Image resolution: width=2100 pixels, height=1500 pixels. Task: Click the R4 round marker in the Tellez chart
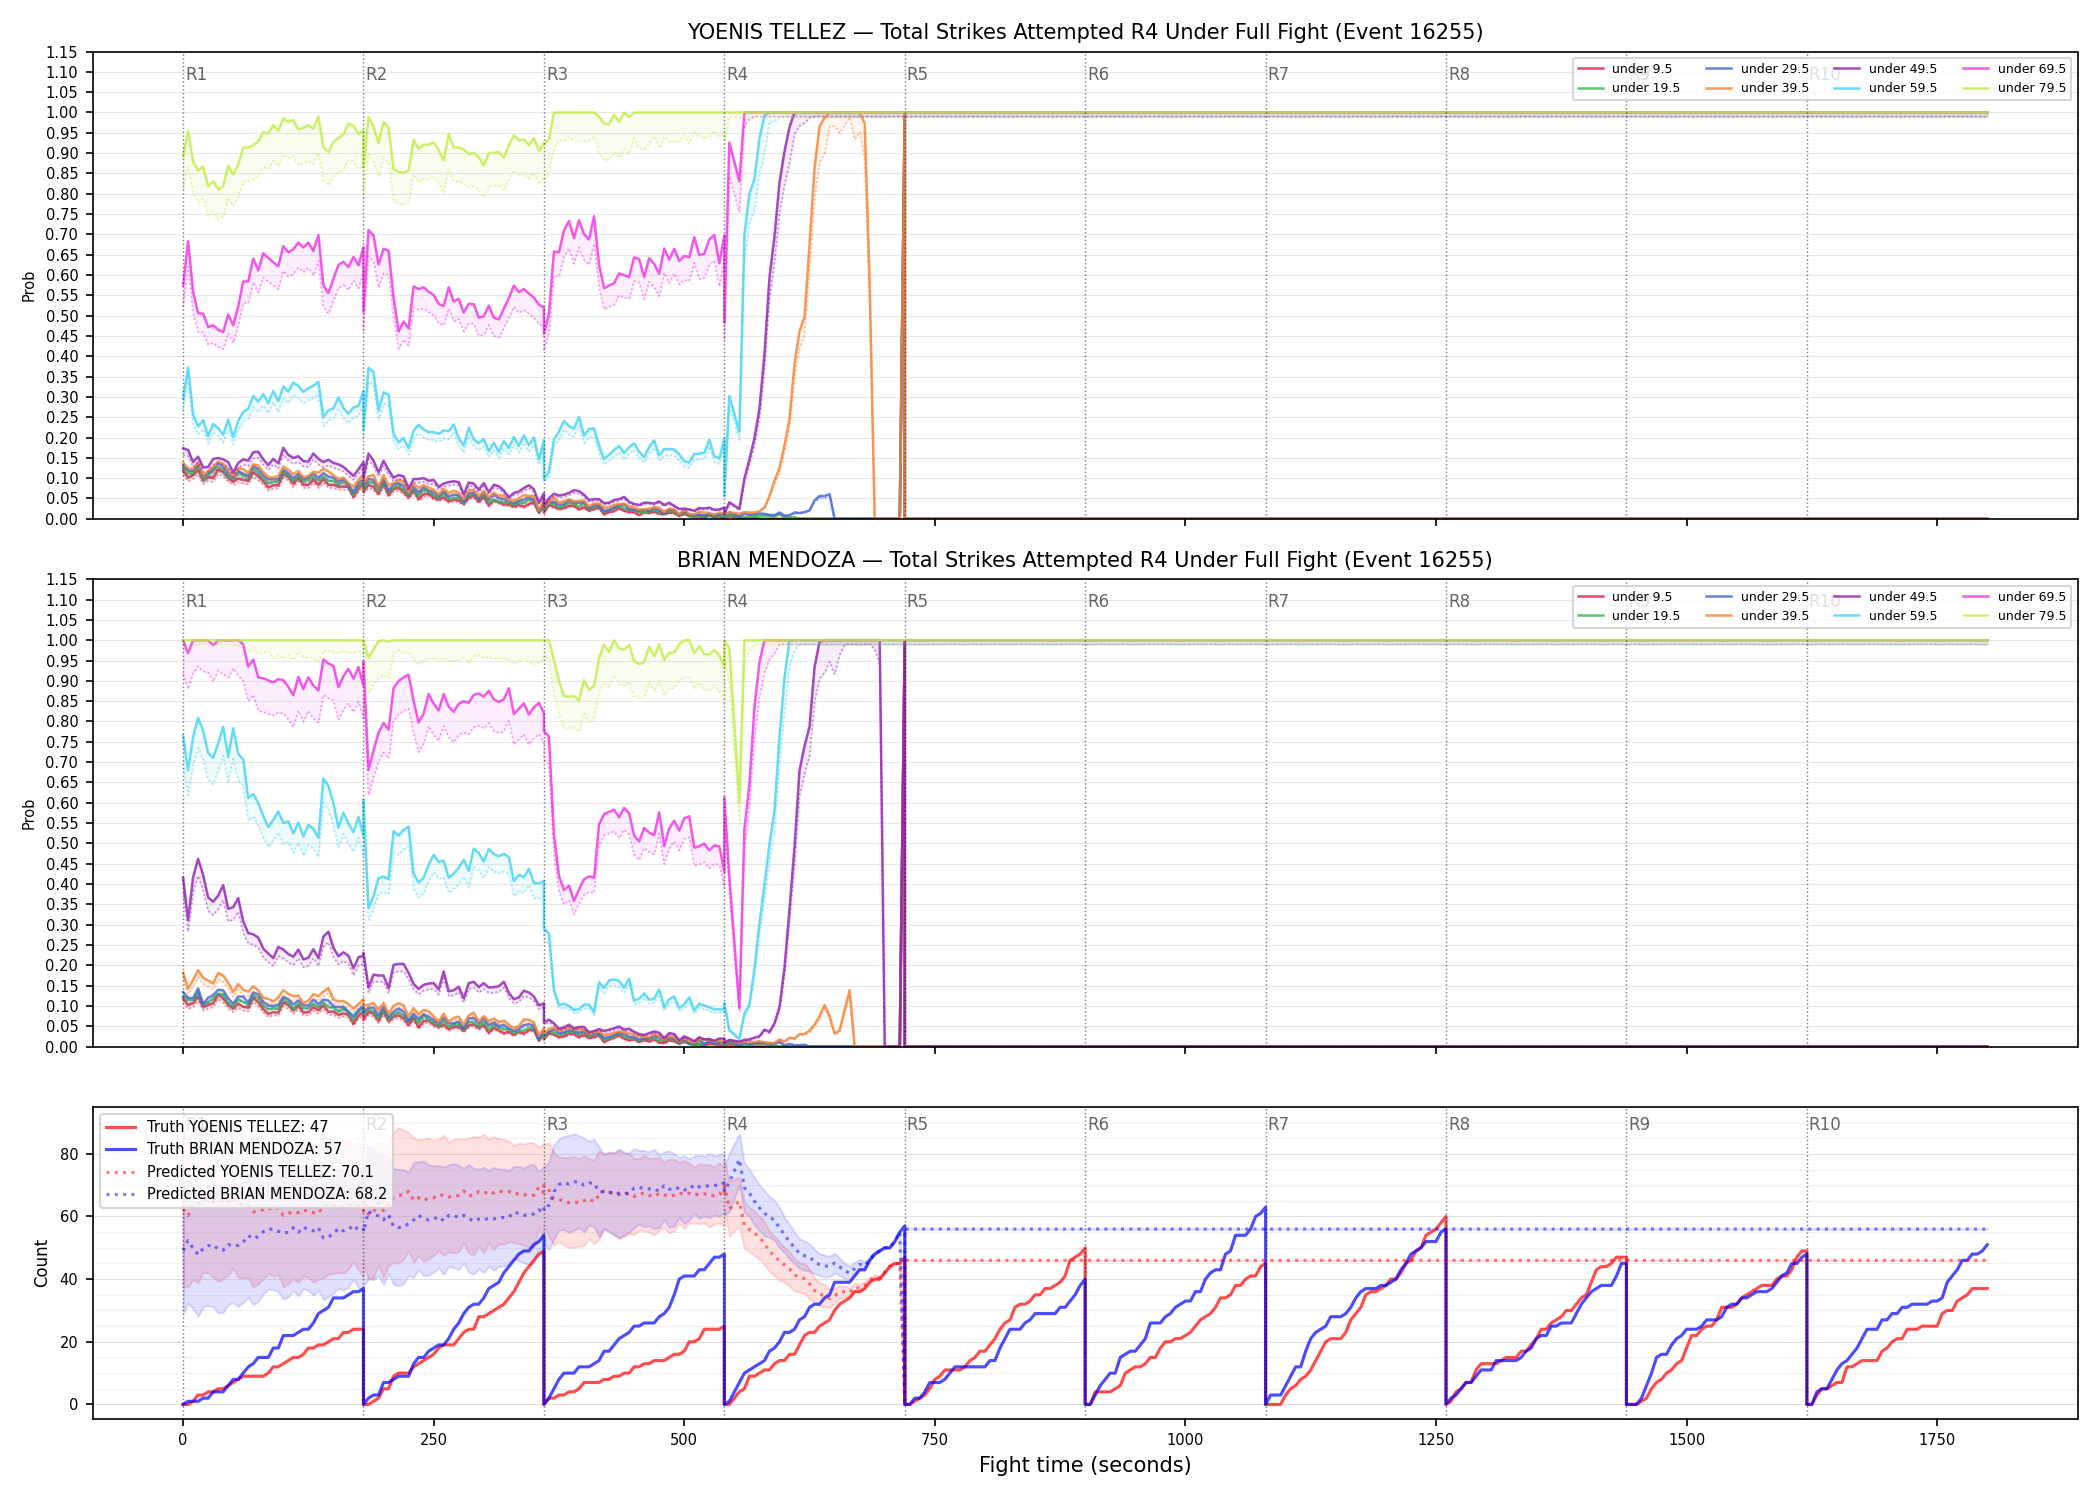[737, 74]
